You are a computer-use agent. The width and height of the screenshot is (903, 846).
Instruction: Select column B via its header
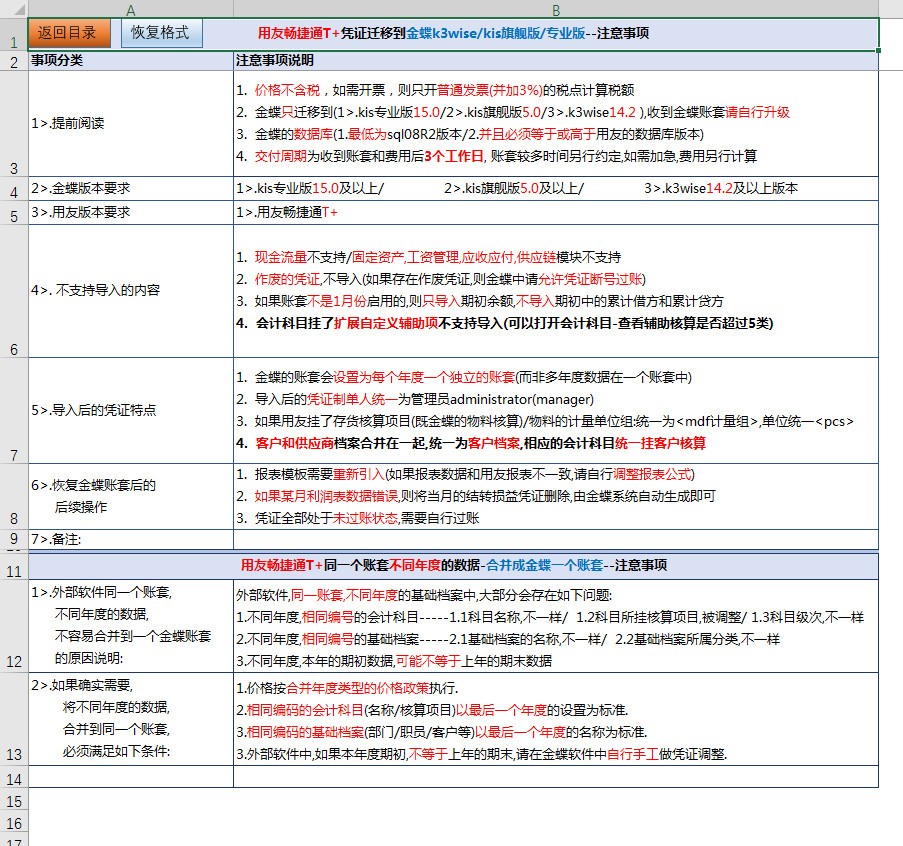point(555,9)
